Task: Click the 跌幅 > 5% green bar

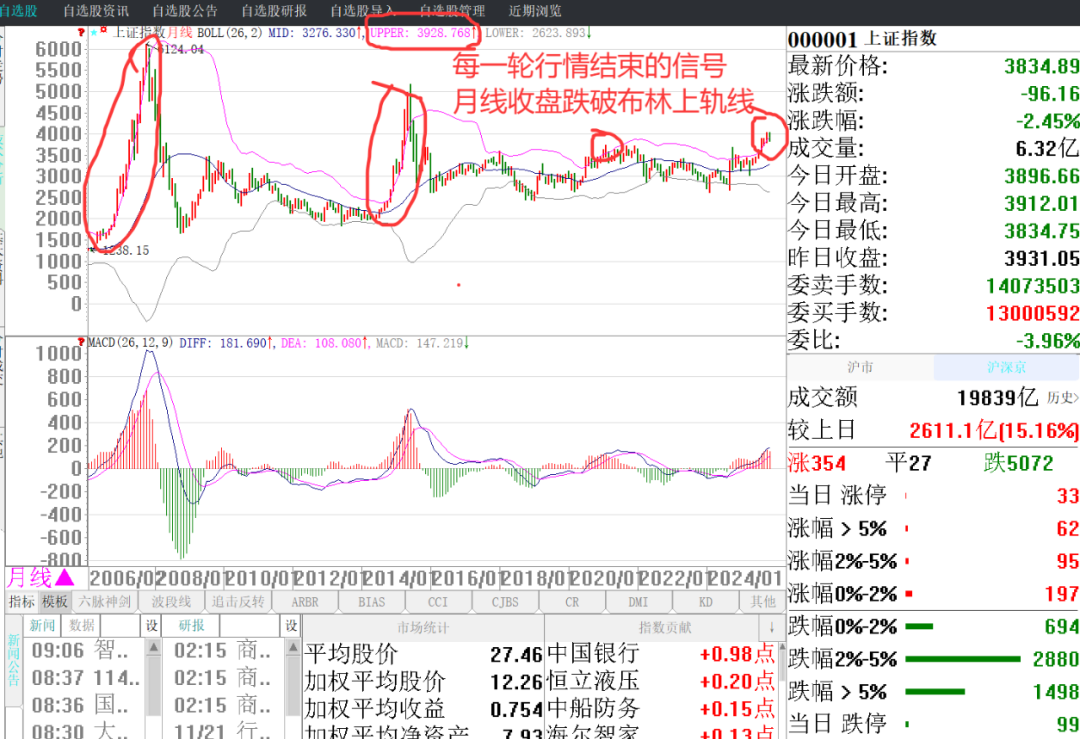Action: [x=935, y=691]
